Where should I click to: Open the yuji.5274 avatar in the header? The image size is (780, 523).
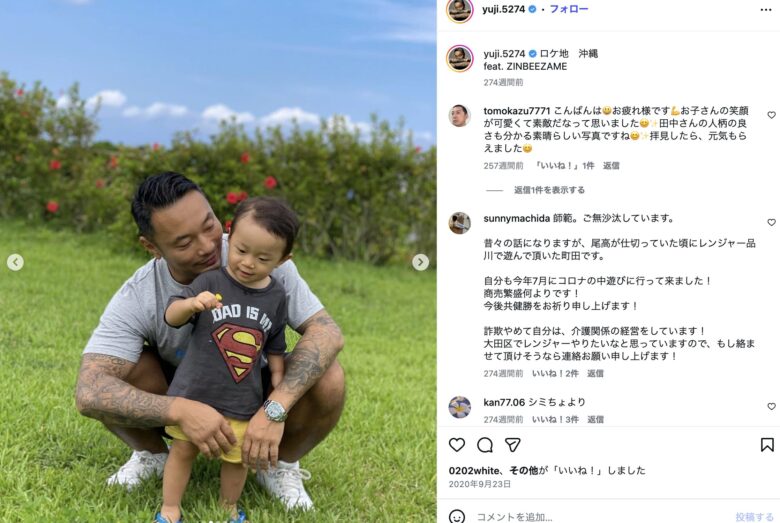pyautogui.click(x=460, y=10)
